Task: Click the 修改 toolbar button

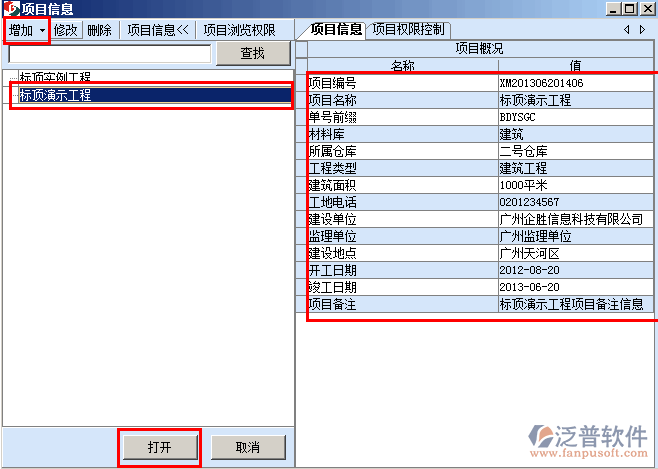Action: tap(66, 30)
